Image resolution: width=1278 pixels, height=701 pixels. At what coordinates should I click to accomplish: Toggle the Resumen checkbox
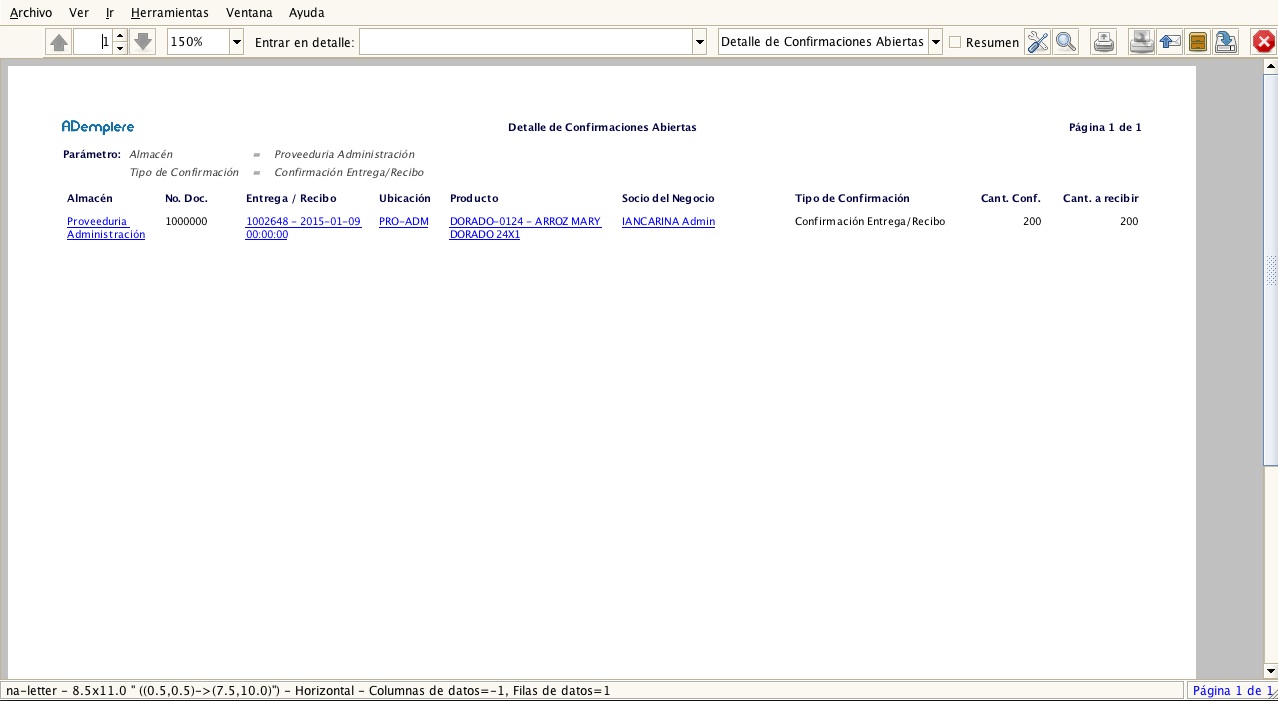[x=955, y=42]
